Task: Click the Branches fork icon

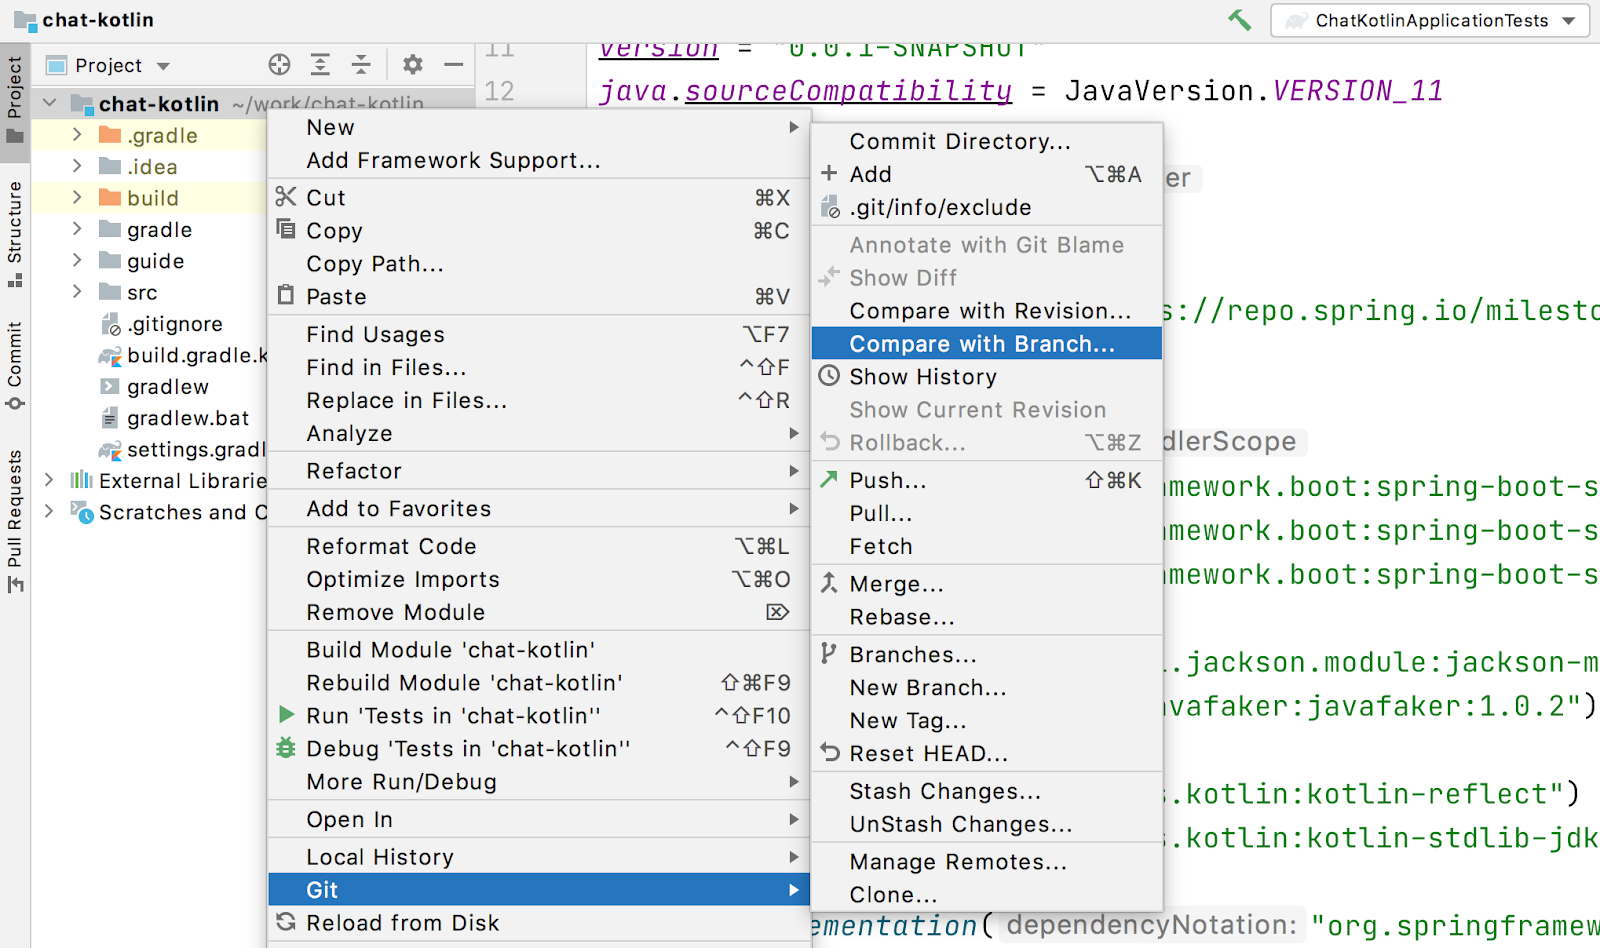Action: click(x=829, y=654)
